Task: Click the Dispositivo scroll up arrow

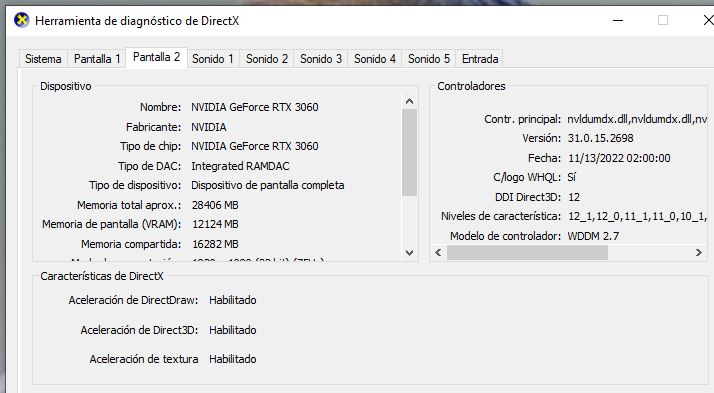Action: click(409, 101)
